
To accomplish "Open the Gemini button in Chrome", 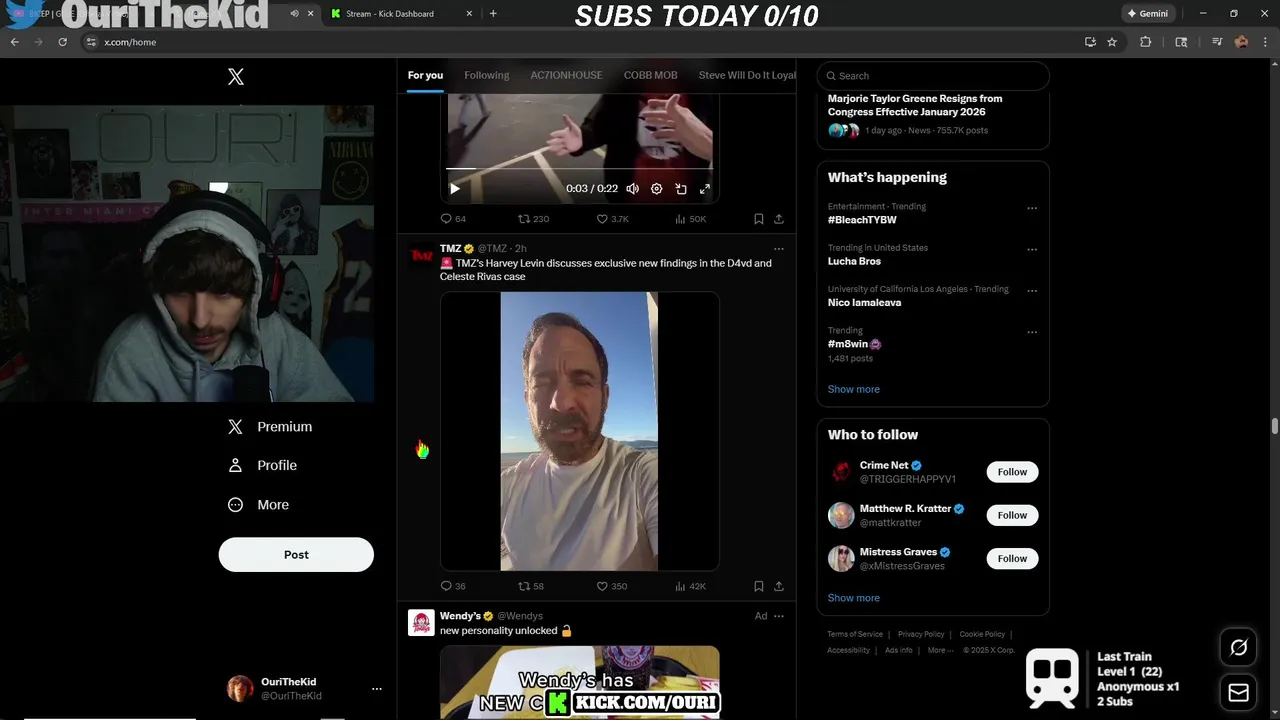I will coord(1147,14).
